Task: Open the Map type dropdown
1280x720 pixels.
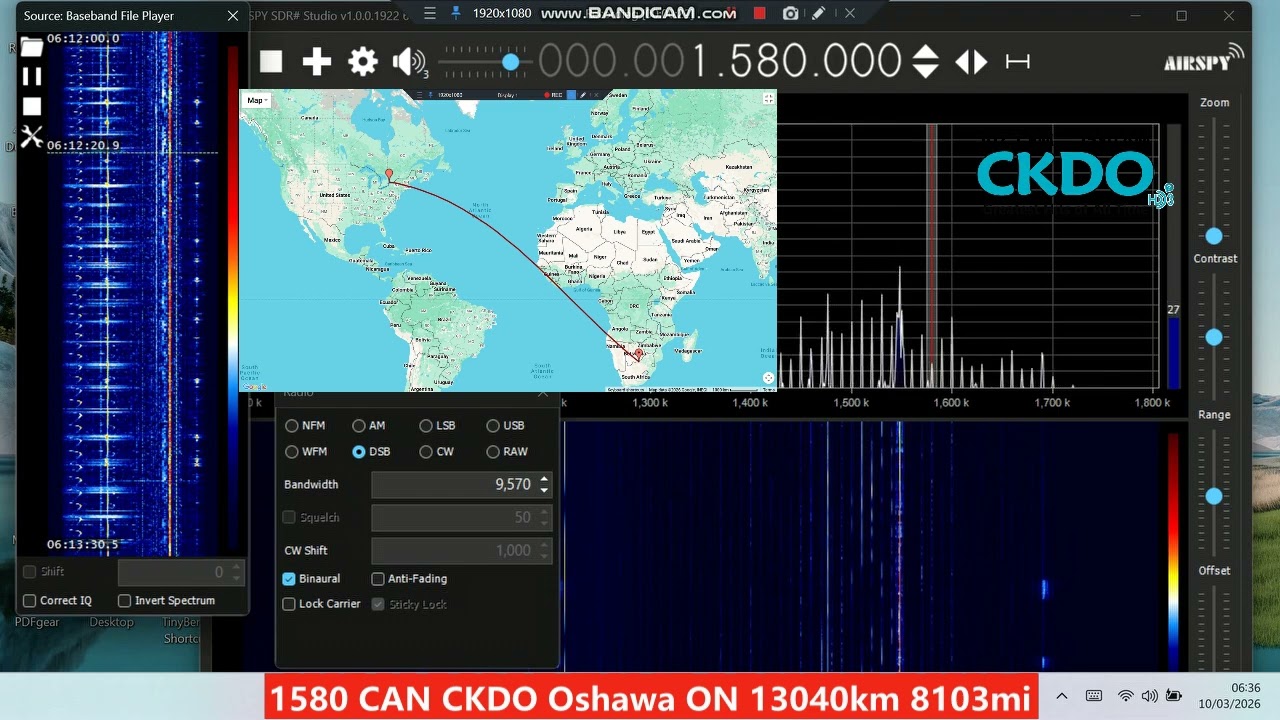Action: (x=258, y=100)
